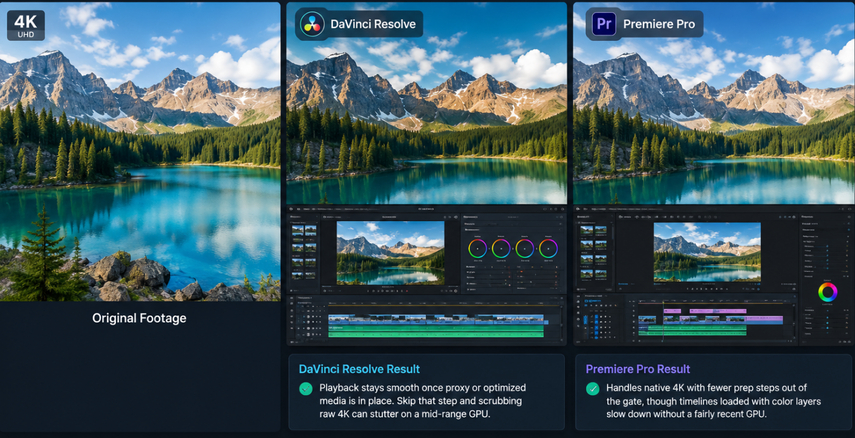This screenshot has width=855, height=438.
Task: Select first media pool thumbnail in DaVinci Resolve
Action: [x=298, y=230]
